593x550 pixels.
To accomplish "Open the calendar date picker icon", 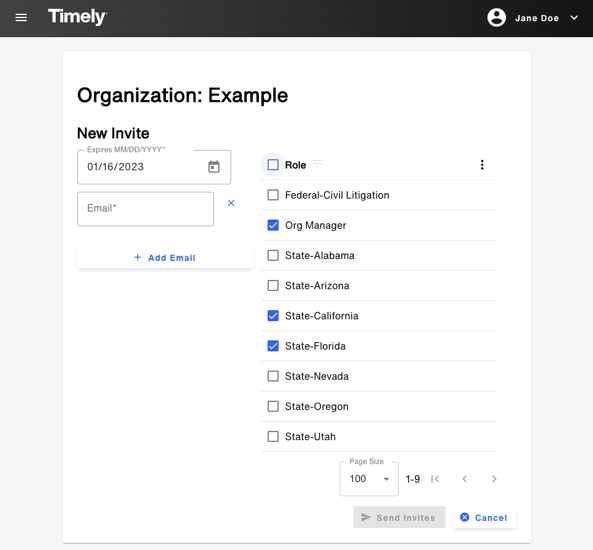I will click(x=214, y=166).
